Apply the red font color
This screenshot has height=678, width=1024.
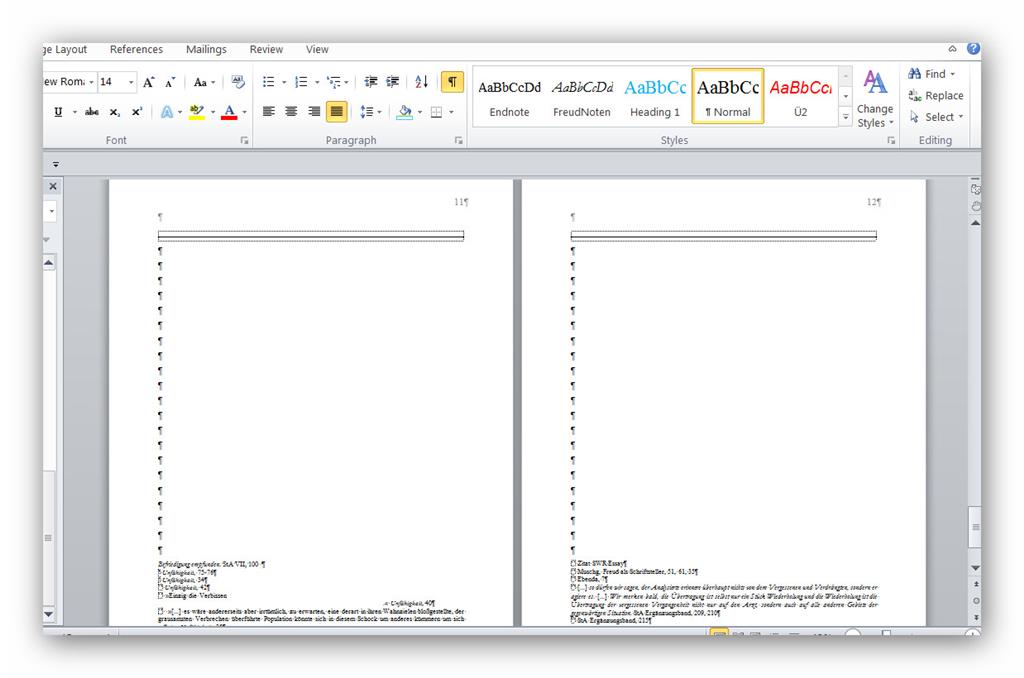pos(229,112)
